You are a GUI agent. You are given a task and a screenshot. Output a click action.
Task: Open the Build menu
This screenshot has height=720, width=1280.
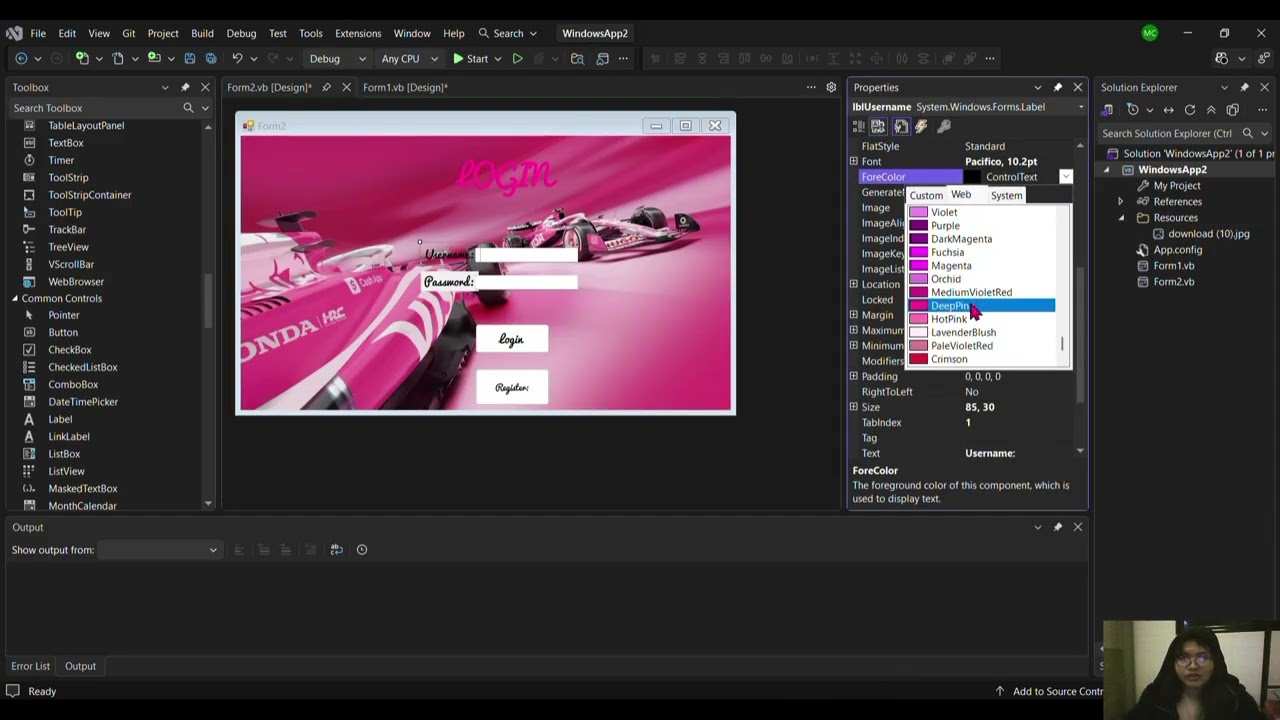coord(202,33)
